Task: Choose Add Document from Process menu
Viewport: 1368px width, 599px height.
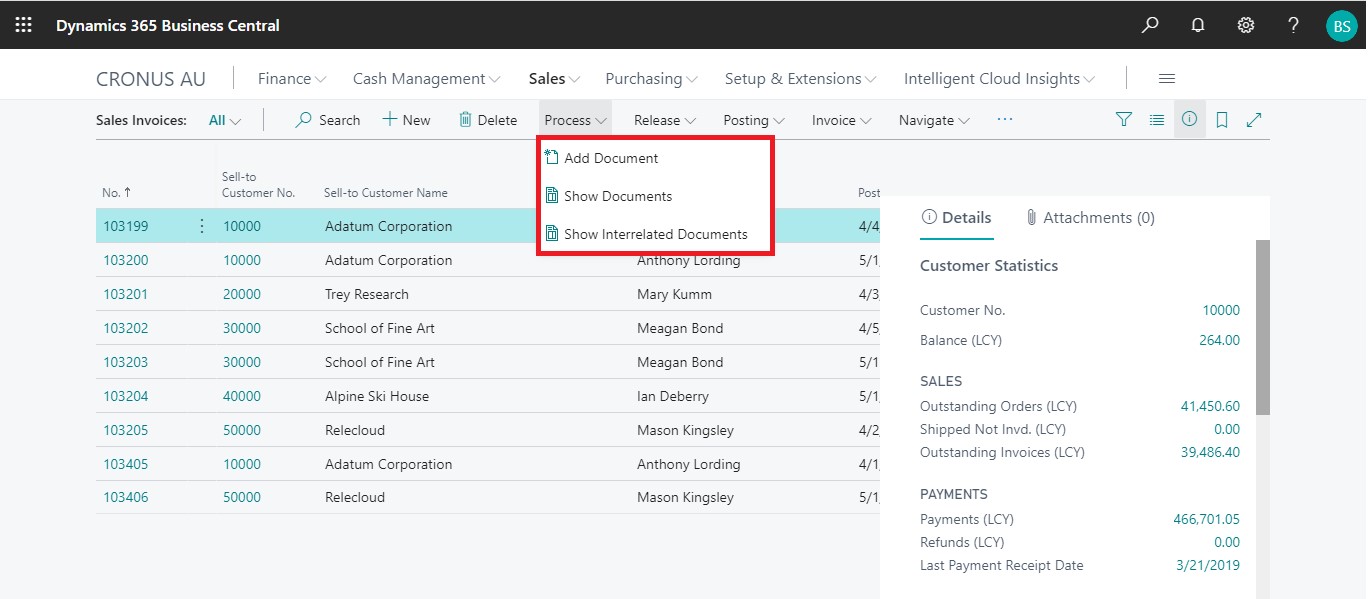Action: click(610, 158)
